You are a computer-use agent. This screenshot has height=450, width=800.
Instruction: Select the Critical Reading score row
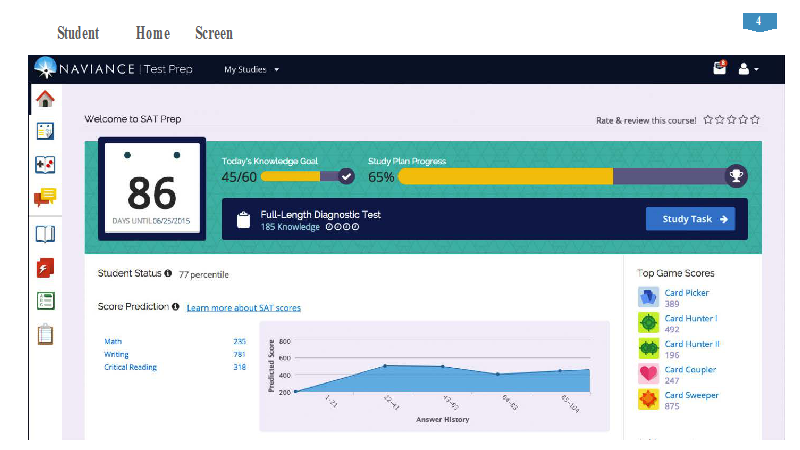175,367
